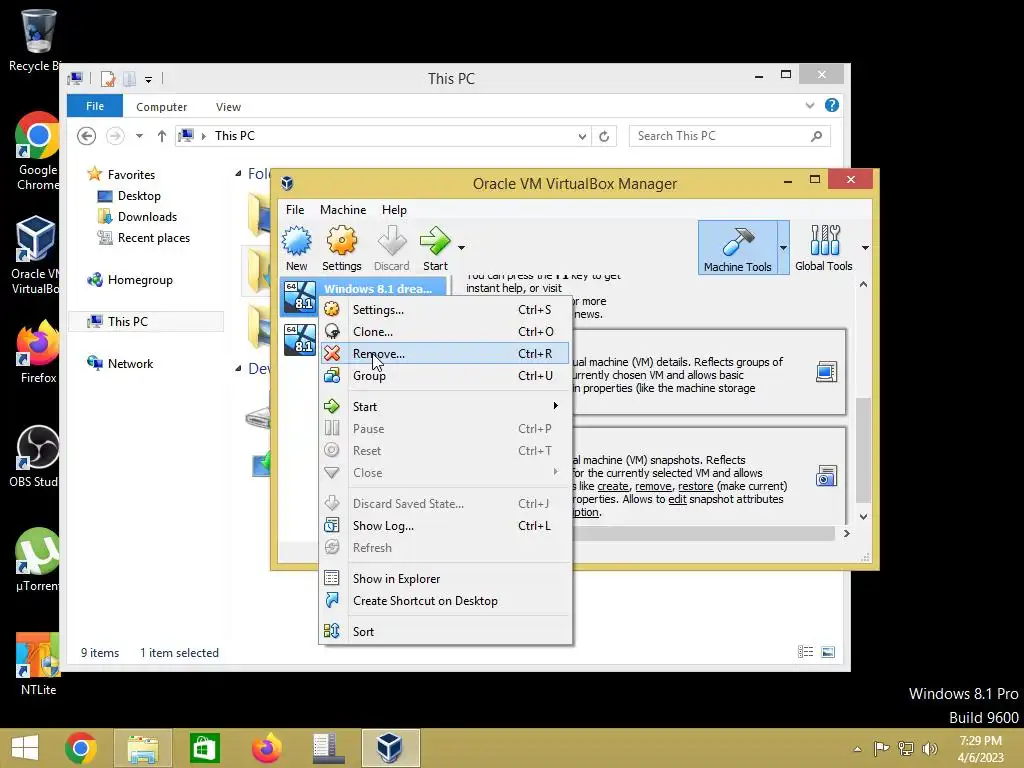Click the green Start arrow icon
This screenshot has height=768, width=1024.
435,241
